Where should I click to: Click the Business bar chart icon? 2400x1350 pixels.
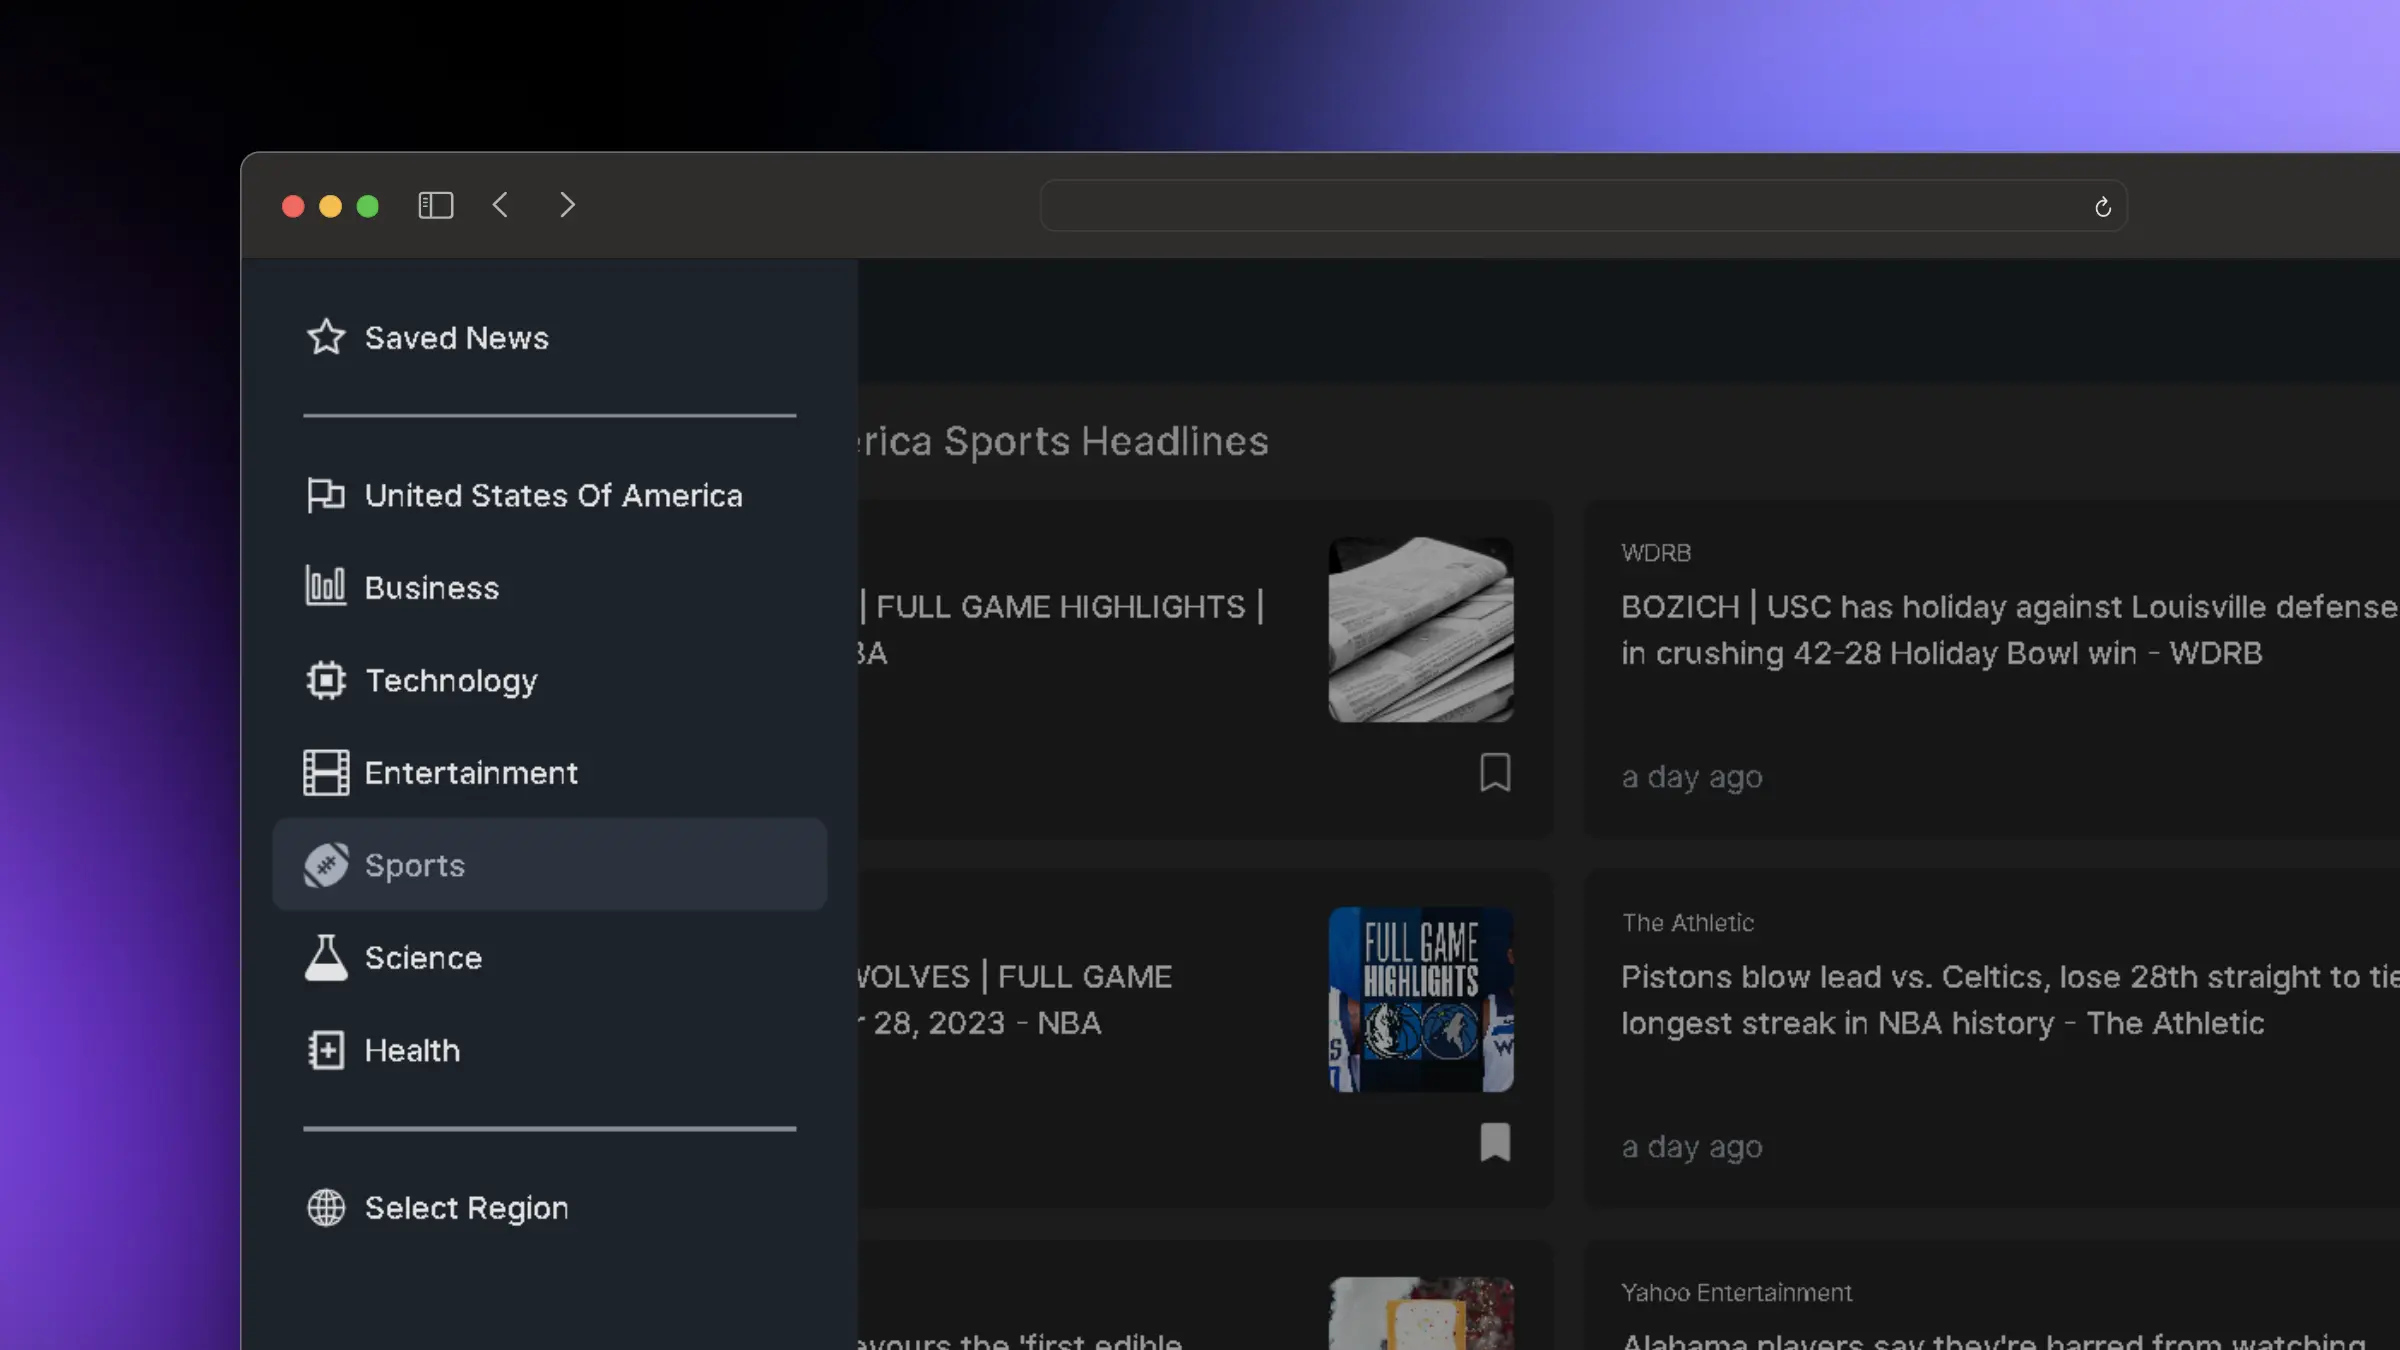[325, 588]
